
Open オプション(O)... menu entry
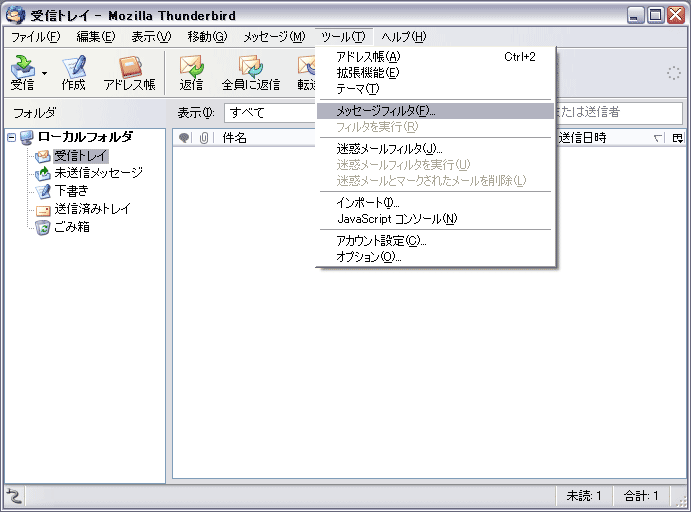pyautogui.click(x=435, y=256)
